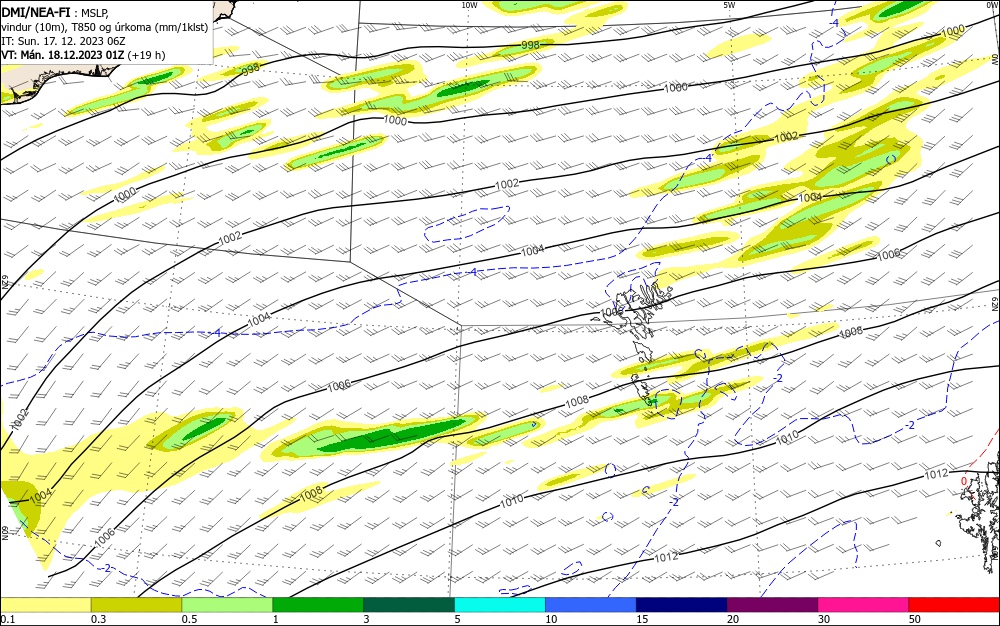Click the "5W" longitude label
1000x626 pixels.
tap(729, 5)
